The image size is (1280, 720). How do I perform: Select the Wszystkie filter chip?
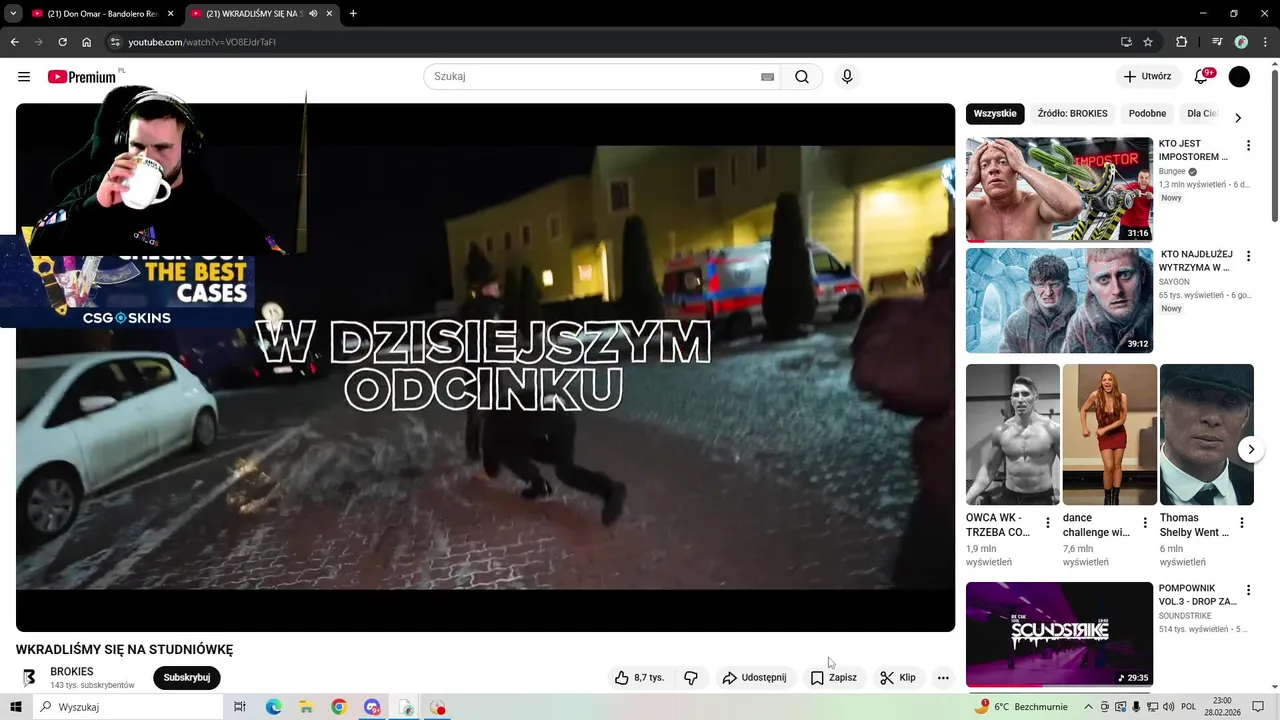(995, 114)
